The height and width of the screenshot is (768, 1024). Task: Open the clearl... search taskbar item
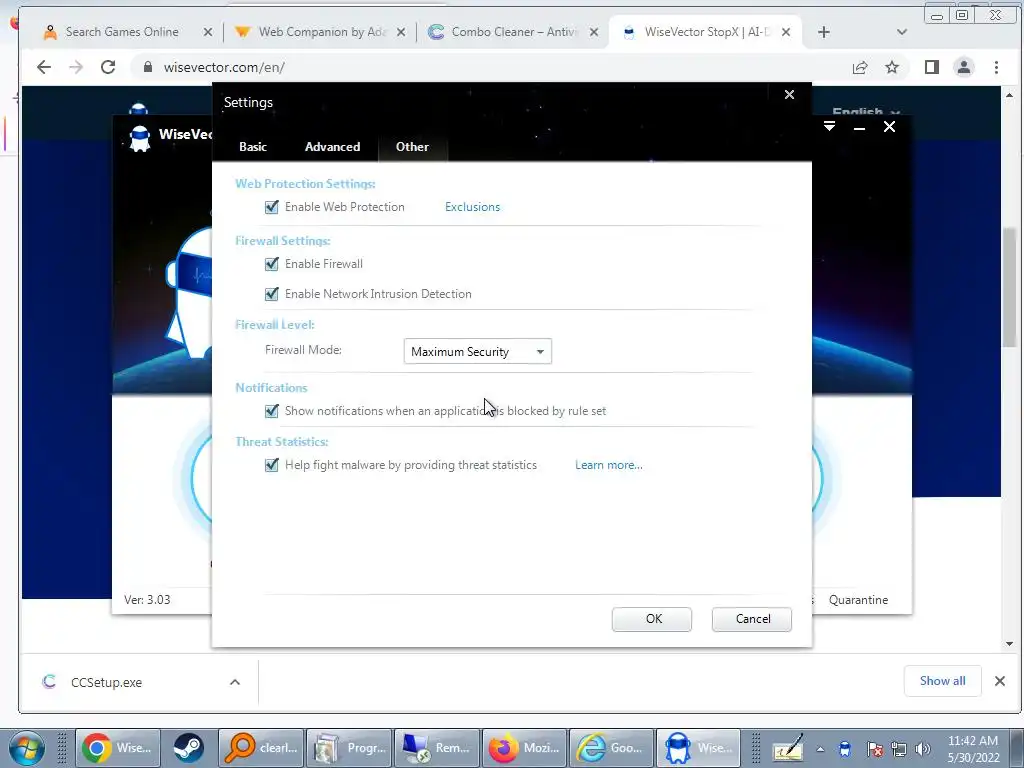point(261,748)
